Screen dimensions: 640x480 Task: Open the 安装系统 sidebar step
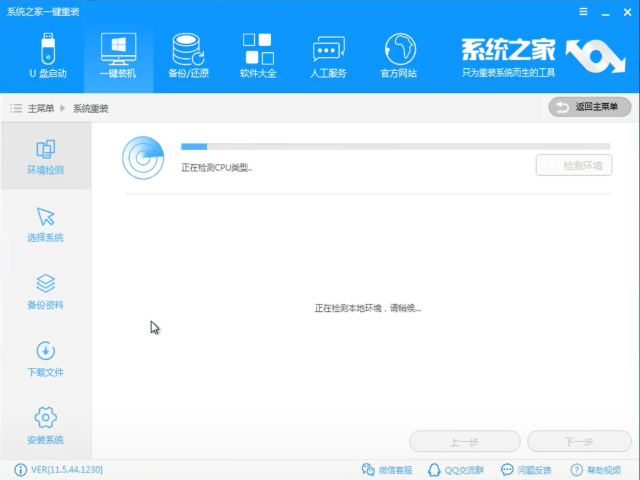click(x=45, y=425)
